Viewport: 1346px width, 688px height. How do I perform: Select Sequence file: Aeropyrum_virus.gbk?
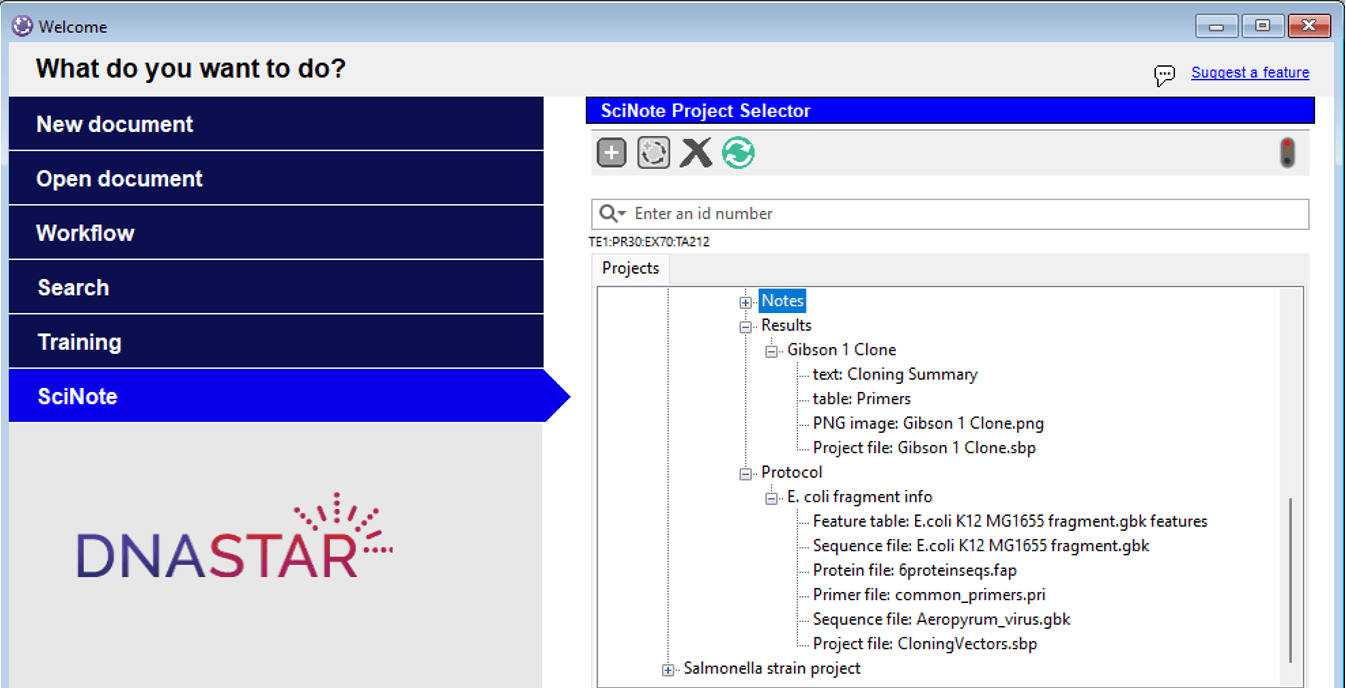tap(942, 619)
